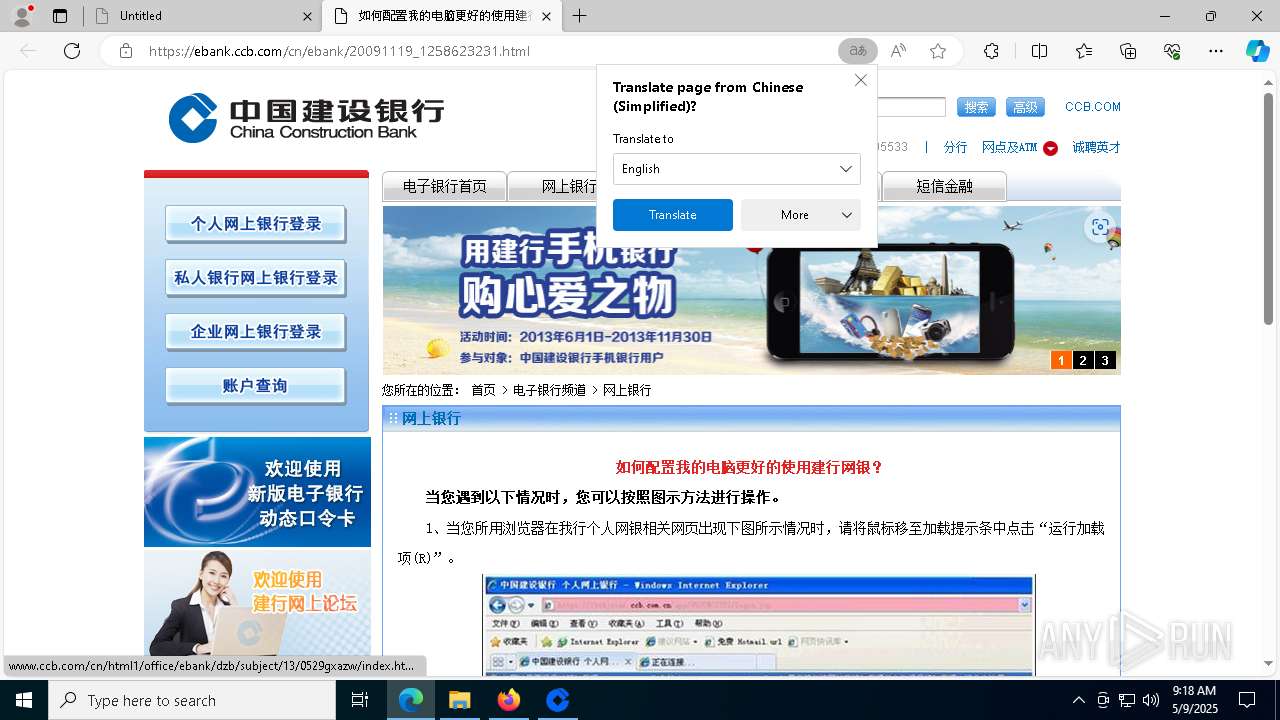Click the 高级 advanced search button
The height and width of the screenshot is (720, 1280).
tap(1025, 107)
